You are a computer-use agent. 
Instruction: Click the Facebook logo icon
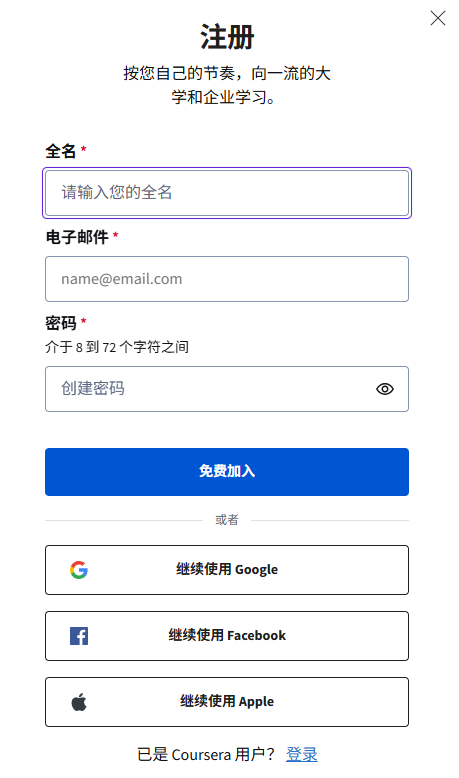tap(79, 636)
